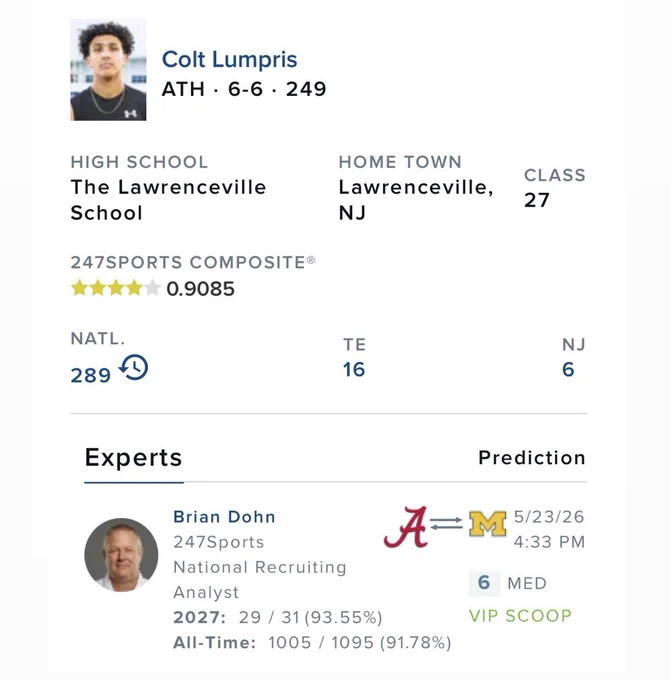
Task: Click the MED confidence label
Action: click(x=527, y=583)
